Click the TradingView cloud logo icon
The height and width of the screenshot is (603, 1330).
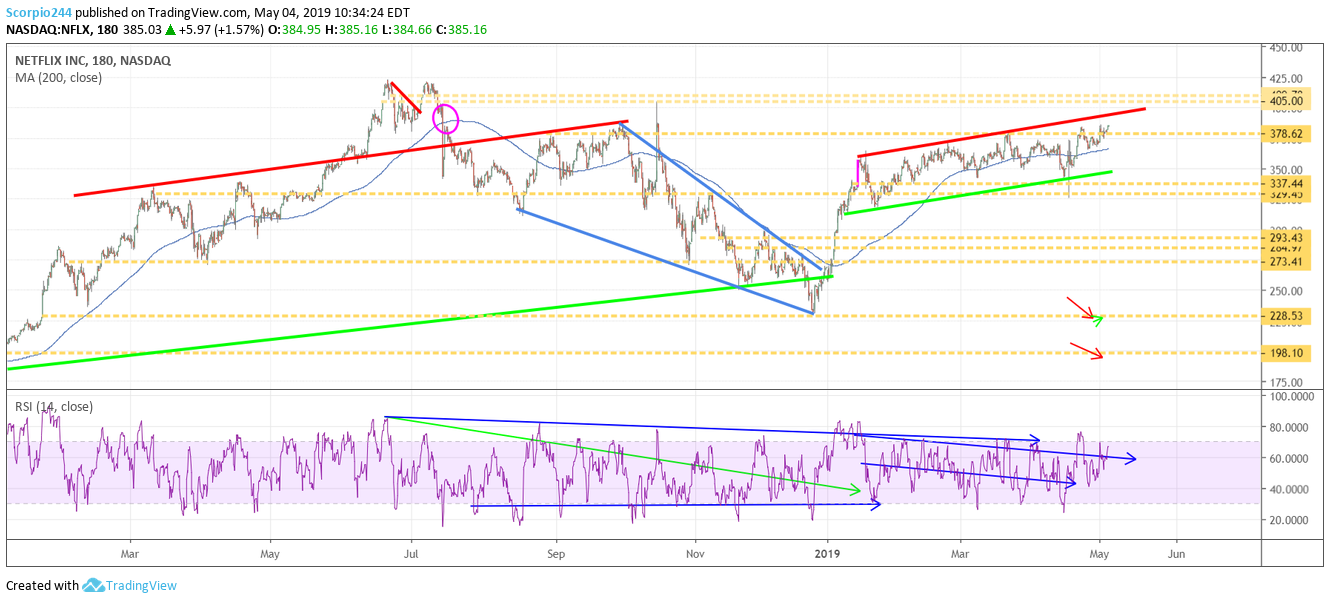click(x=94, y=585)
